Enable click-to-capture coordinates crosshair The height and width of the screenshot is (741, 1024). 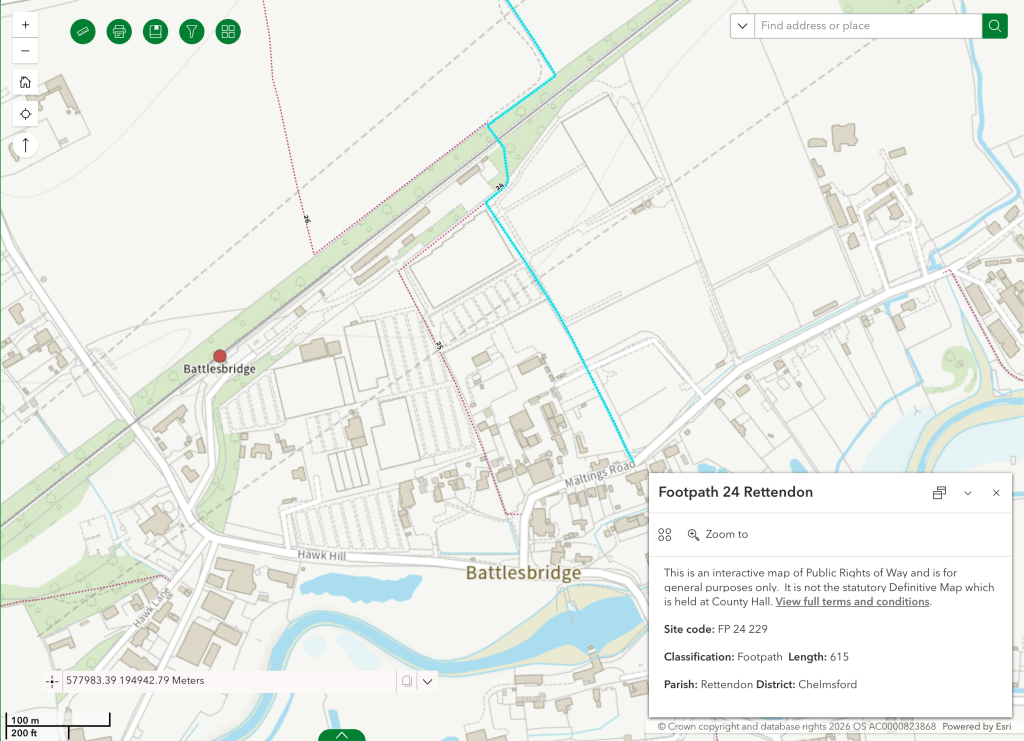point(52,681)
